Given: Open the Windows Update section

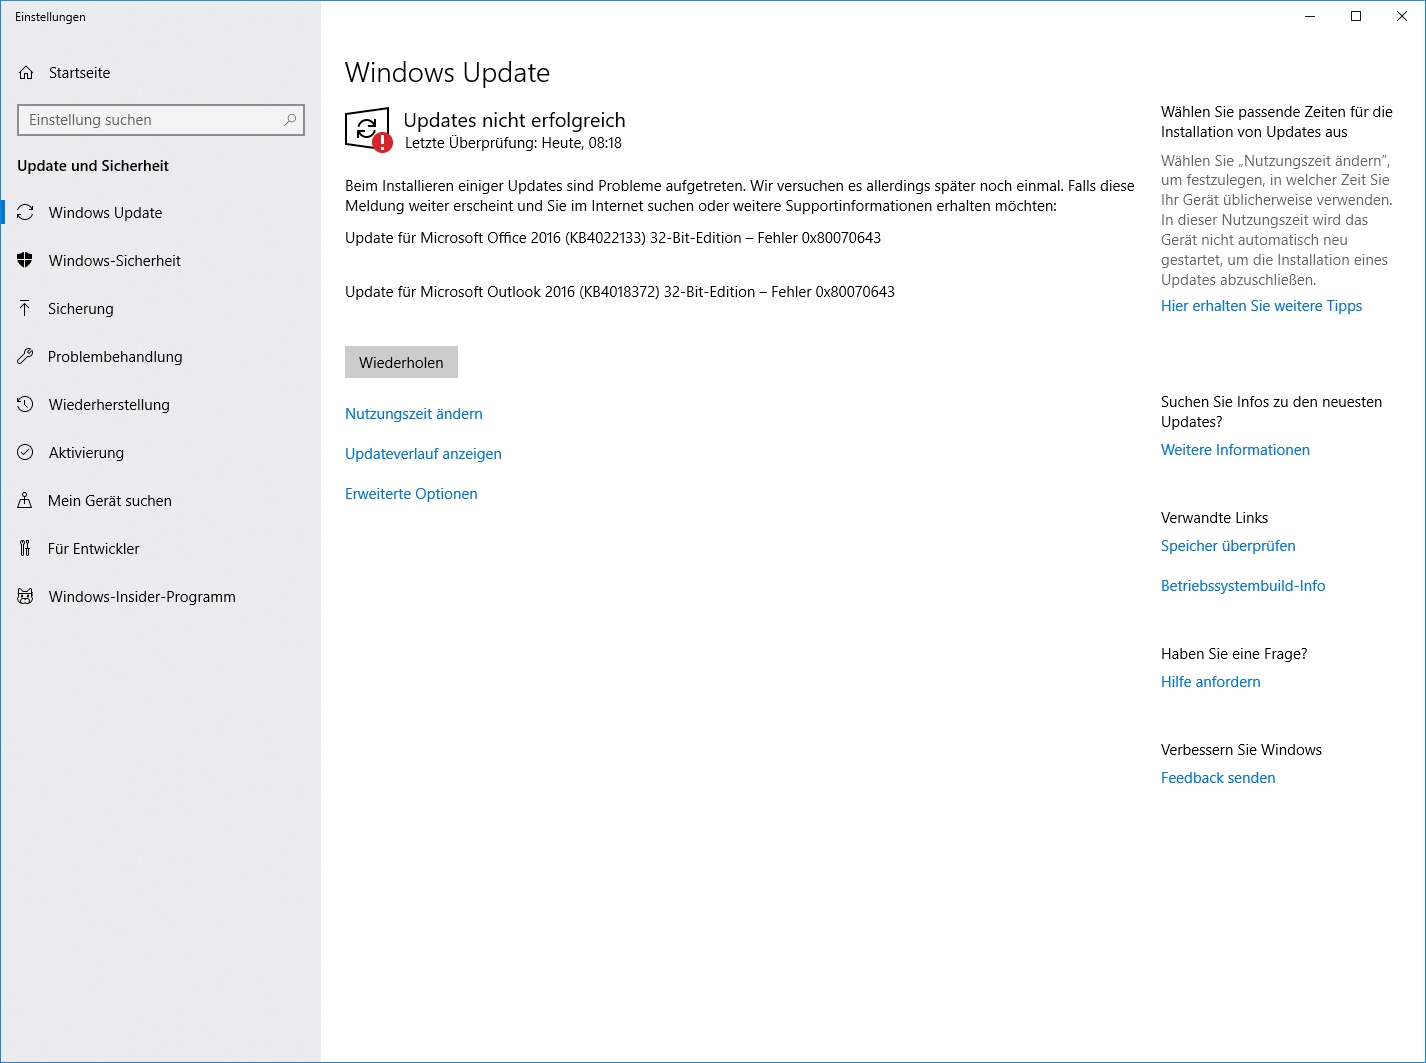Looking at the screenshot, I should 161,213.
